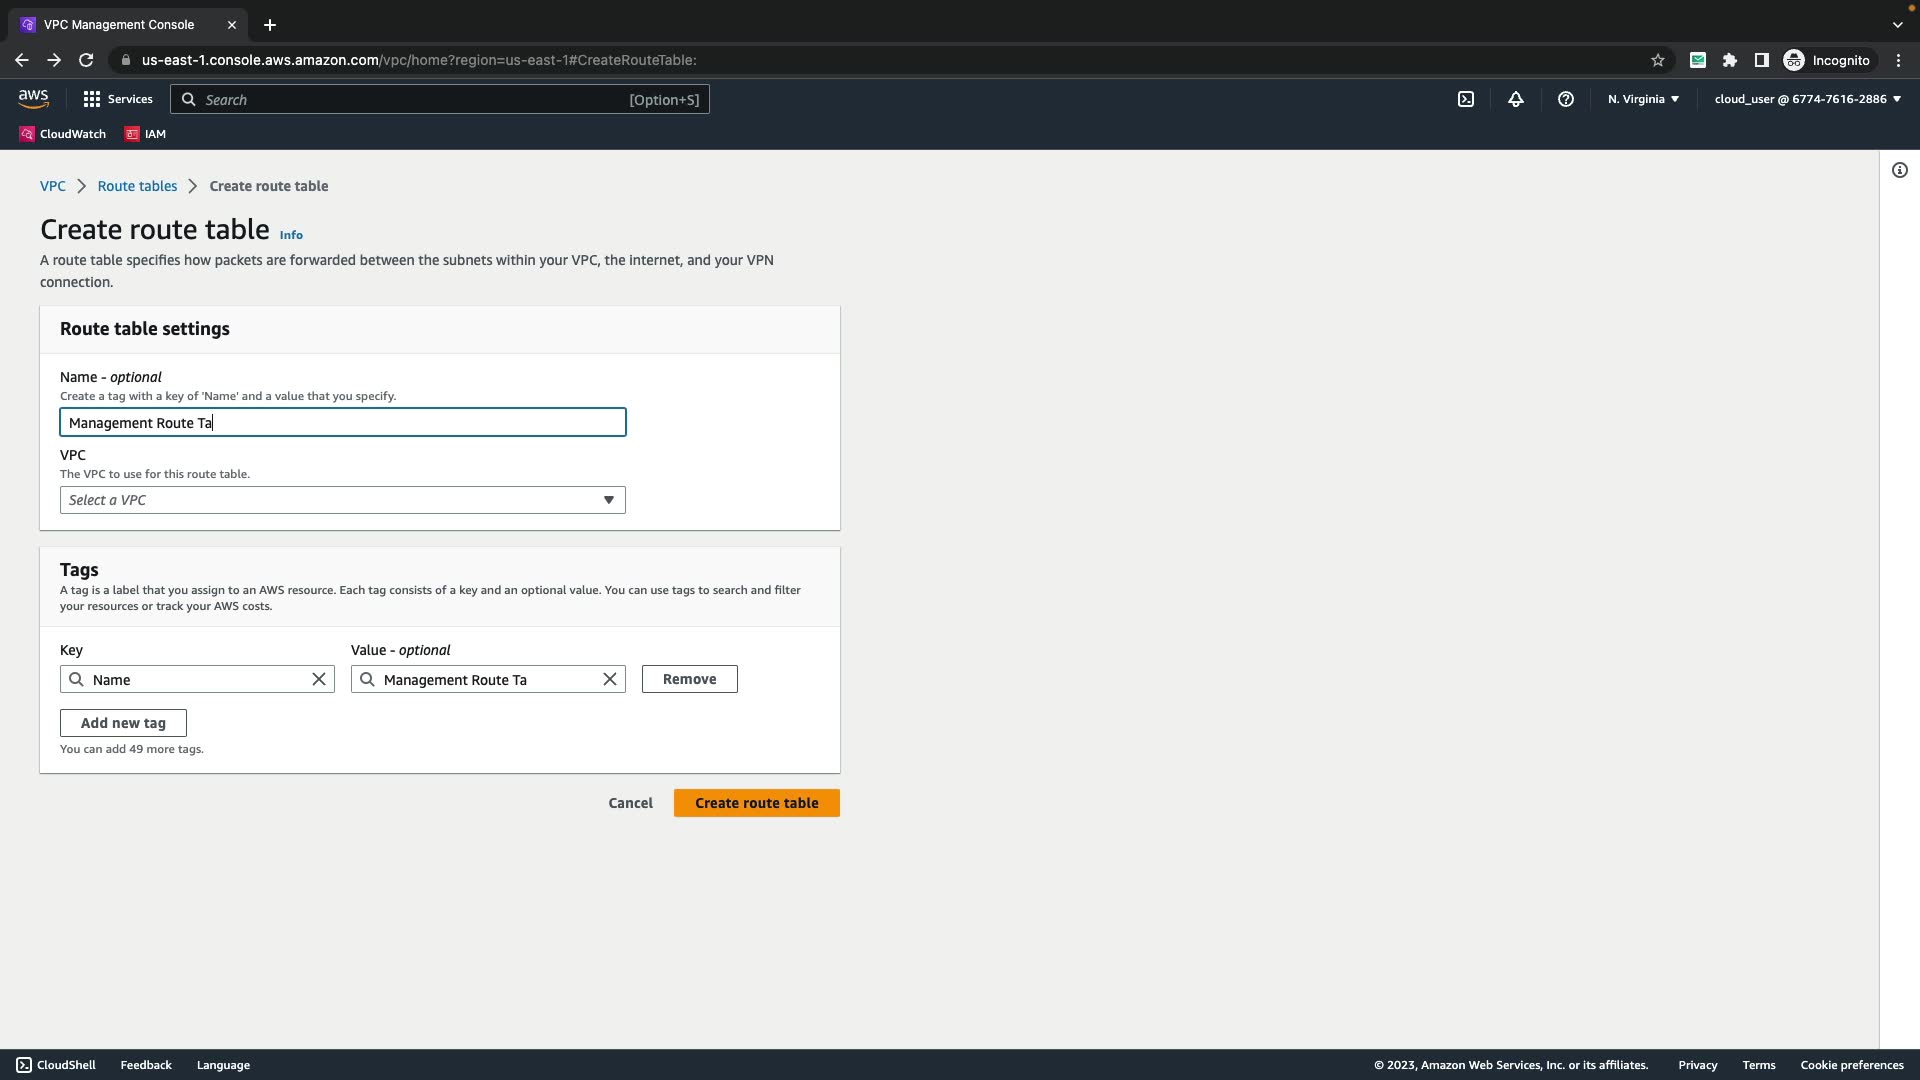Open the help question mark menu
Image resolution: width=1920 pixels, height=1080 pixels.
pos(1566,99)
